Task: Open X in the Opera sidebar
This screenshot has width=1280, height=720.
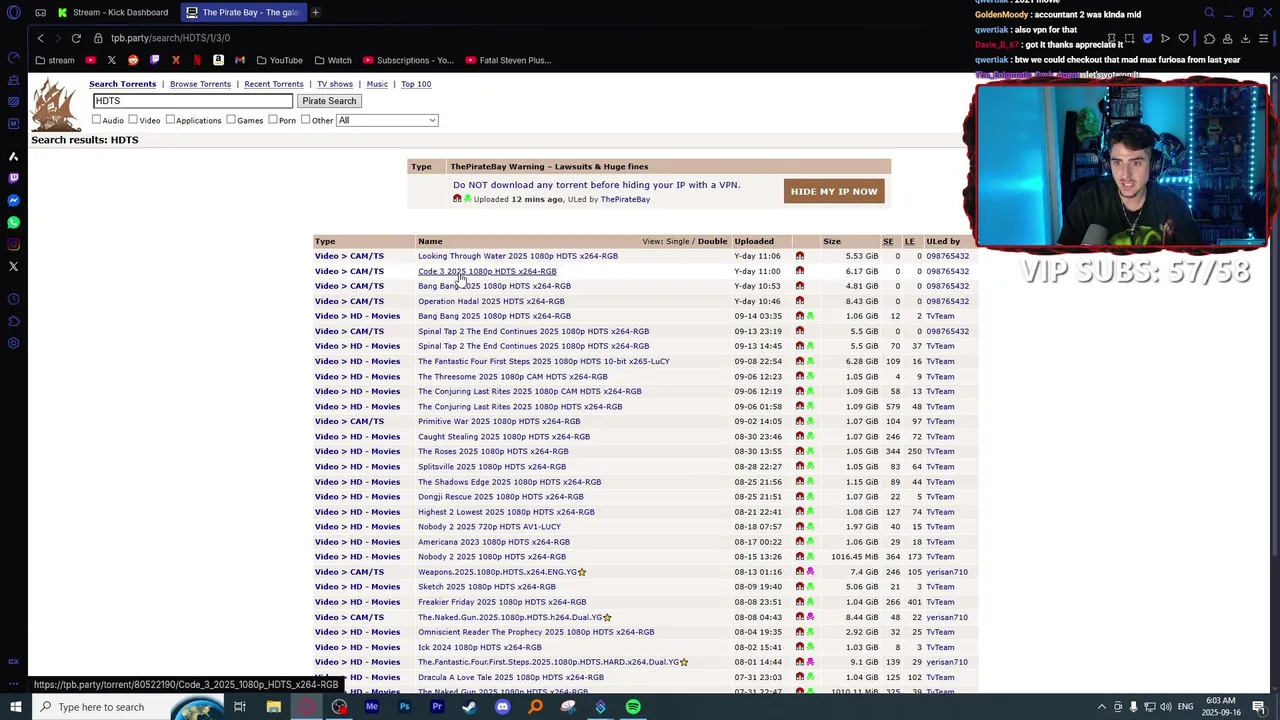Action: [14, 266]
